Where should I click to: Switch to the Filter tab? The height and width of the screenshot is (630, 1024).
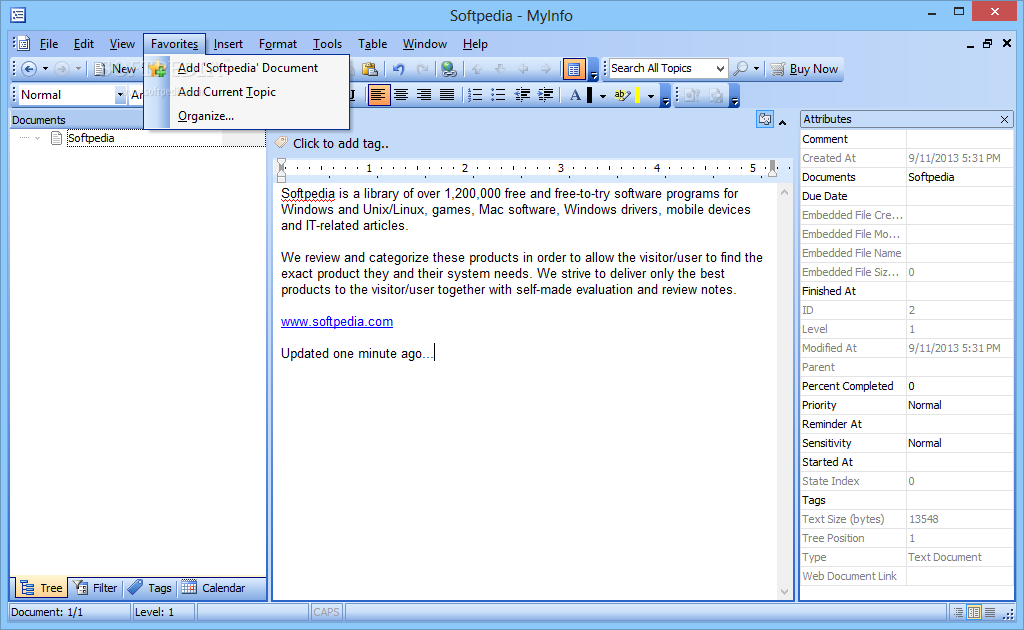pyautogui.click(x=95, y=588)
